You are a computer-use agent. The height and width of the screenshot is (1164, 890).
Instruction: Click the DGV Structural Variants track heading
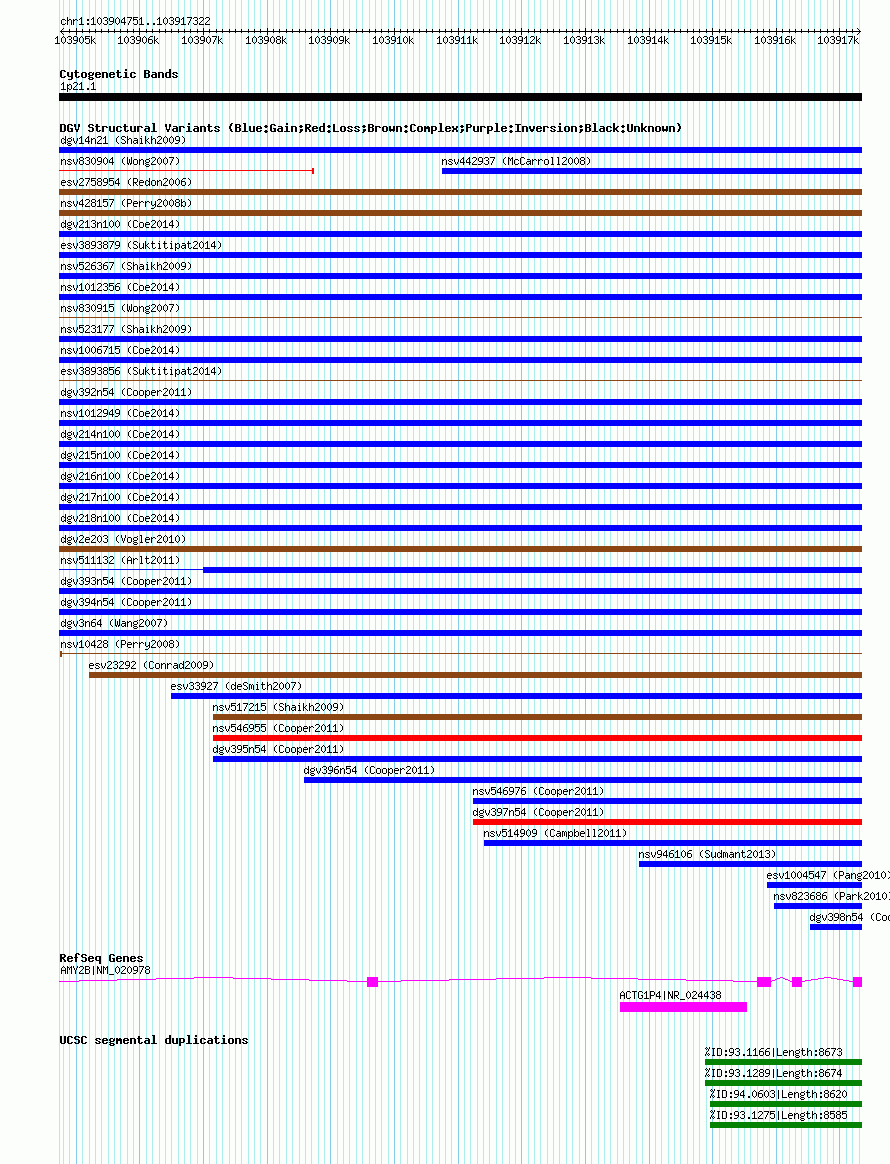(370, 128)
